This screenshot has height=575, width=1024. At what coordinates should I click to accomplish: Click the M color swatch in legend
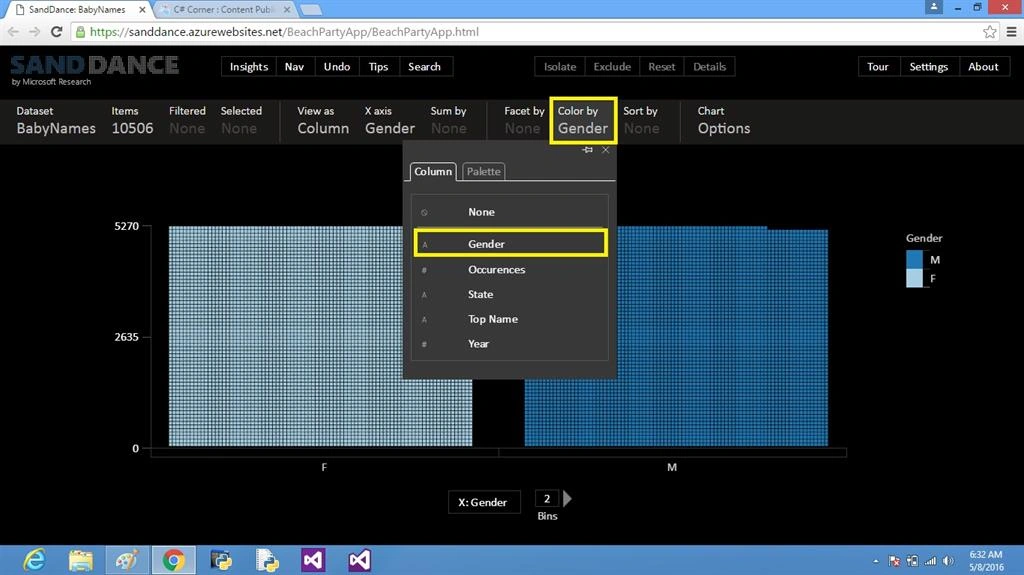click(914, 259)
